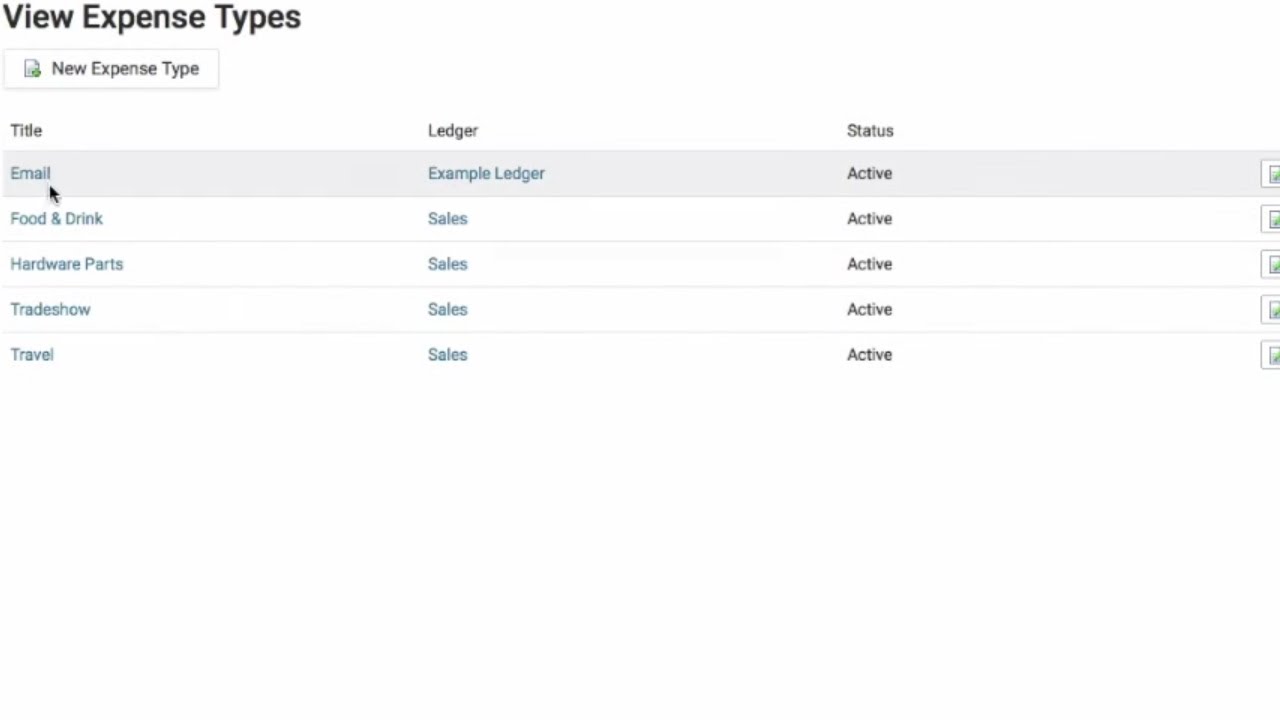The height and width of the screenshot is (720, 1280).
Task: Open the Sales ledger for Hardware Parts
Action: (447, 264)
